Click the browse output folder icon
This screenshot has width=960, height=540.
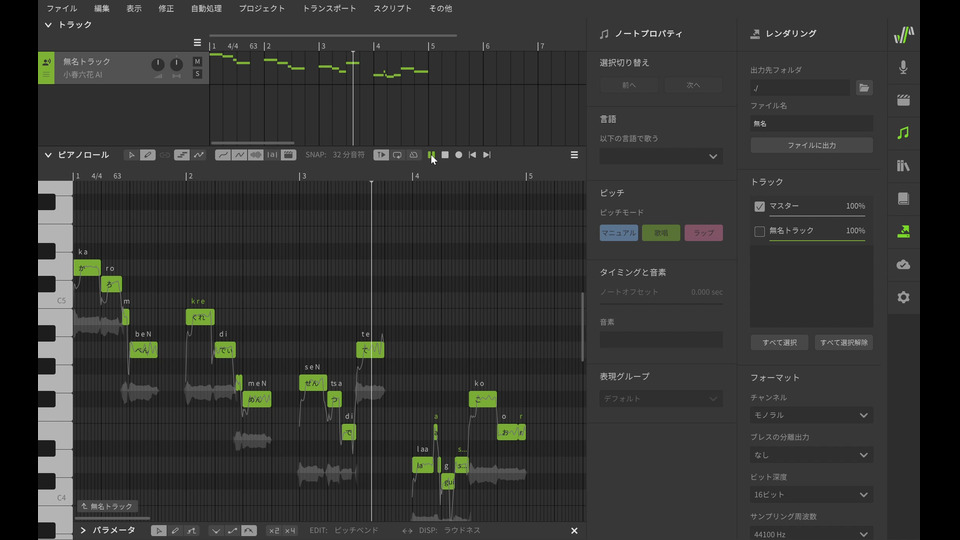click(x=864, y=88)
